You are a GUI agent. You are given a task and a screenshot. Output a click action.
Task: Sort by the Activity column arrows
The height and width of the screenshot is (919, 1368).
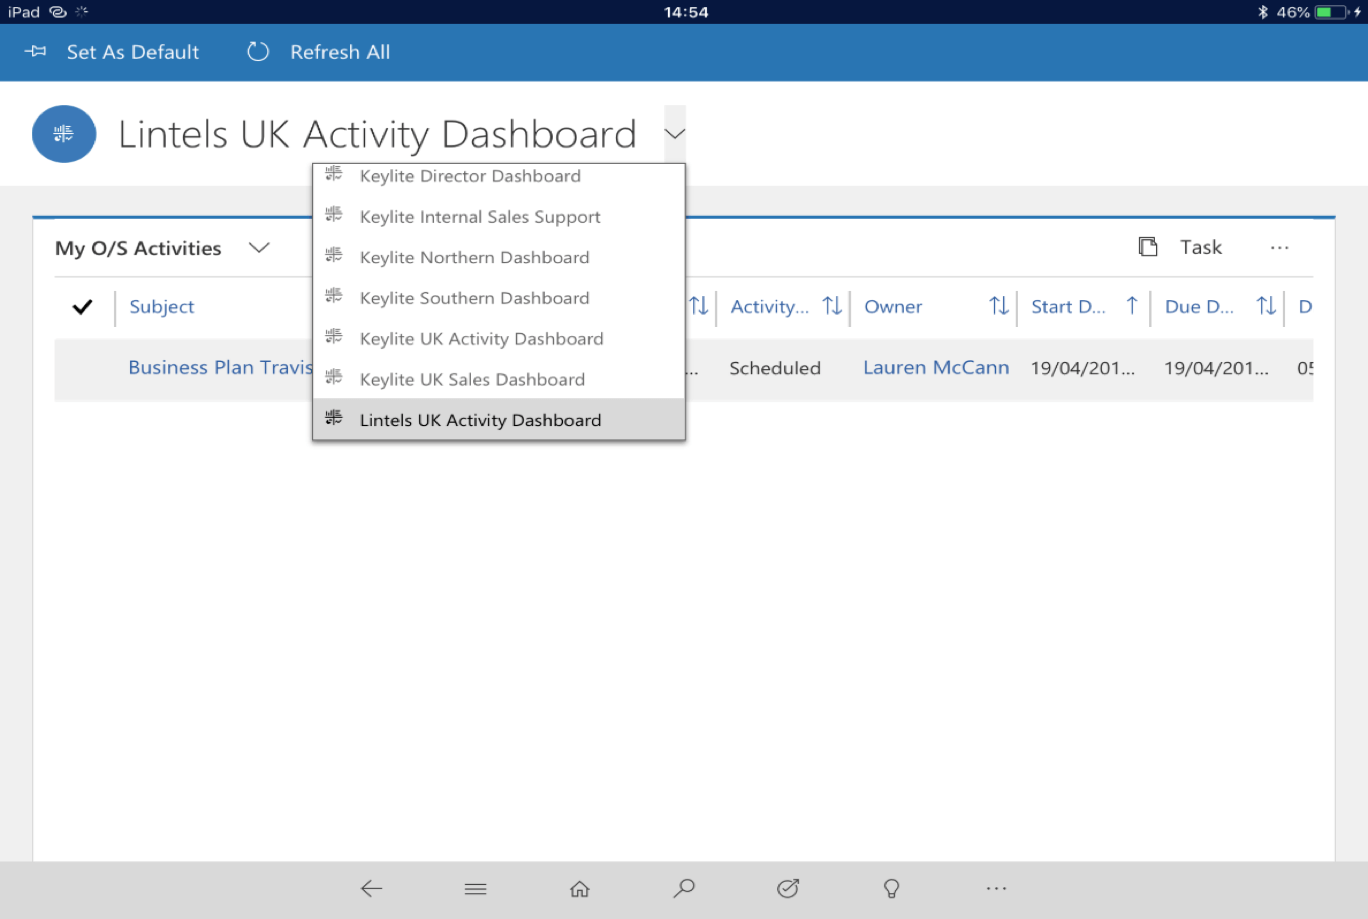pyautogui.click(x=832, y=306)
